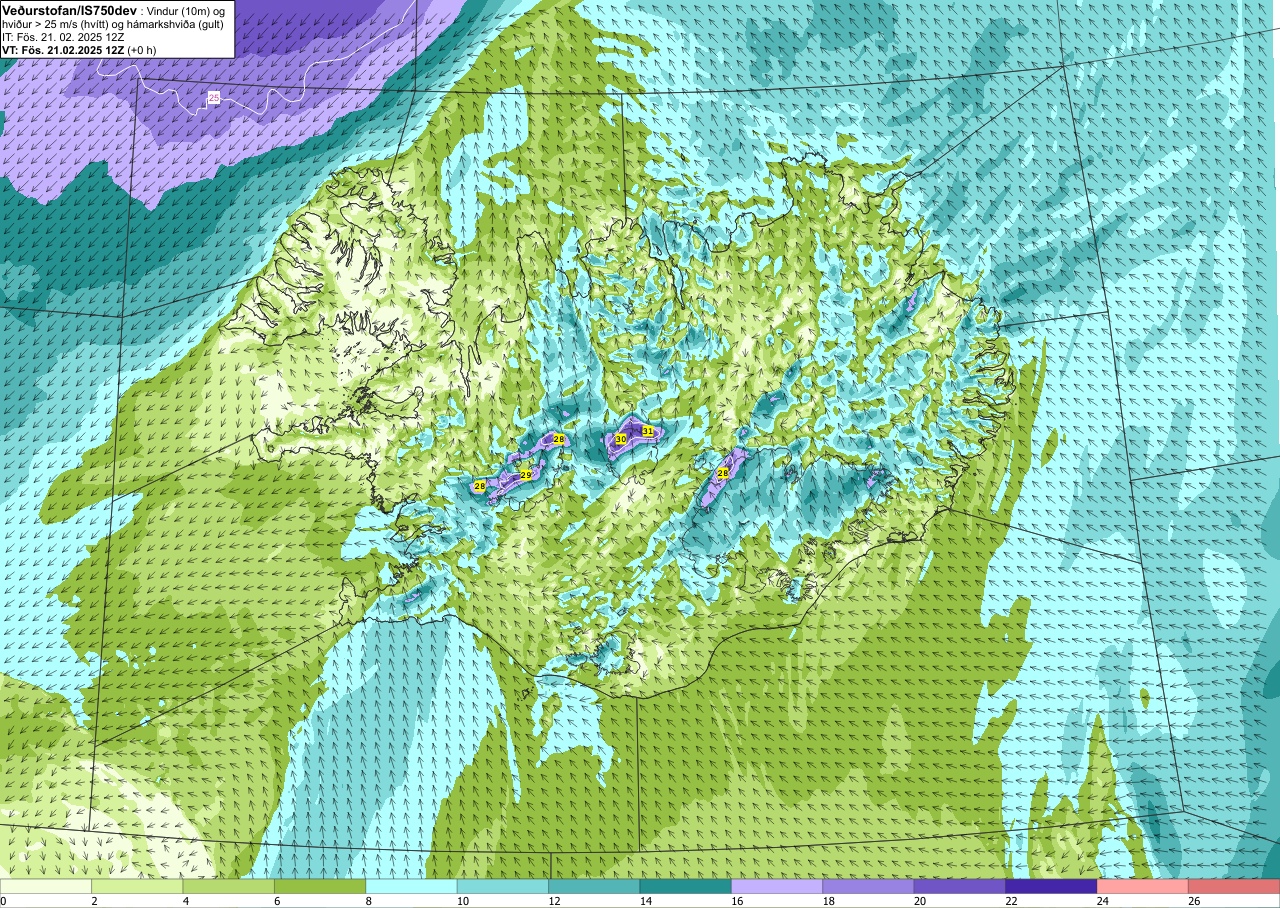This screenshot has width=1280, height=908.
Task: Pick the 20–22 m/s violet legend swatch
Action: (x=960, y=886)
